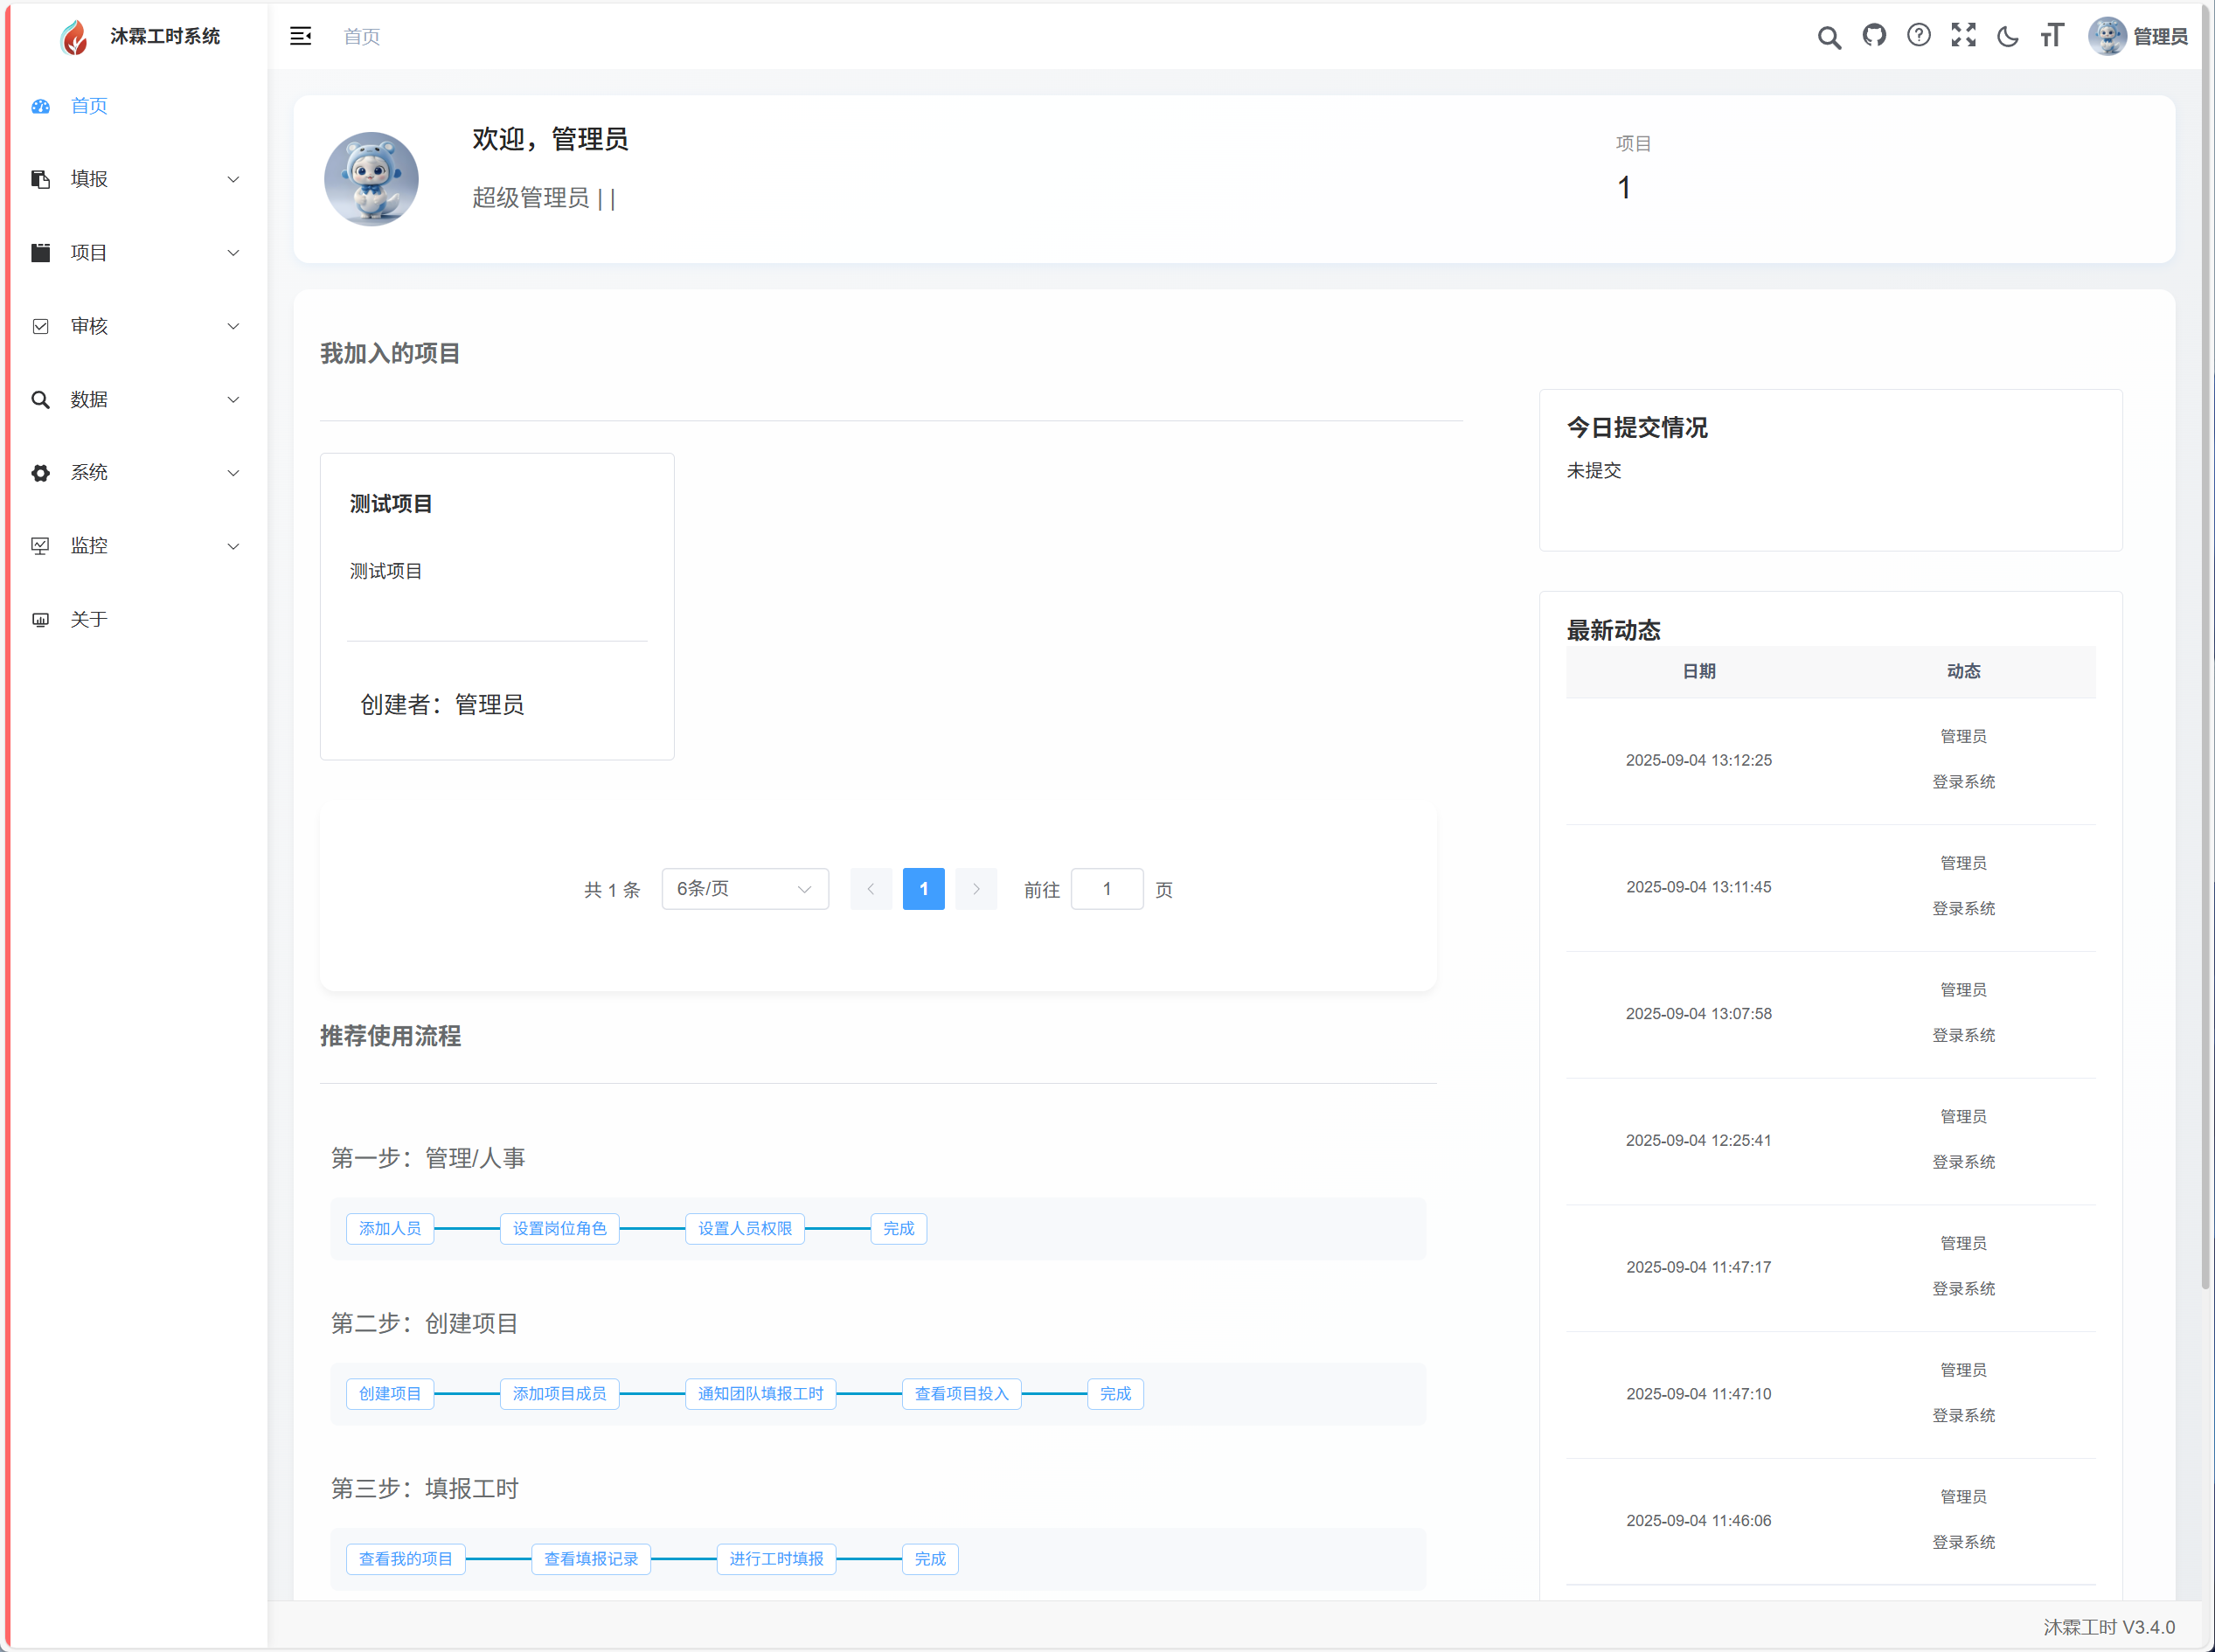Click the flame logo of 沐霖工时系统
The image size is (2215, 1652).
pos(74,37)
